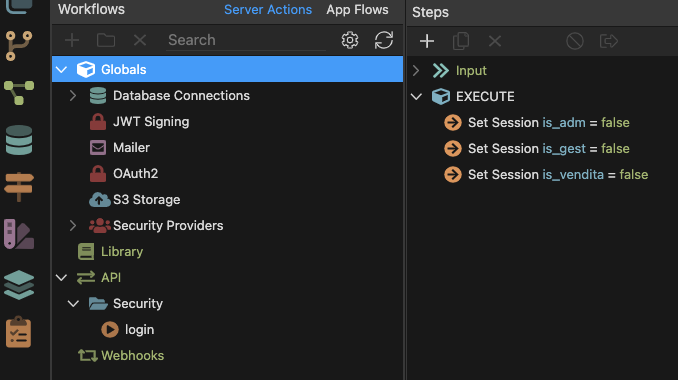Image resolution: width=678 pixels, height=380 pixels.
Task: Click the Security folder icon
Action: [x=98, y=303]
